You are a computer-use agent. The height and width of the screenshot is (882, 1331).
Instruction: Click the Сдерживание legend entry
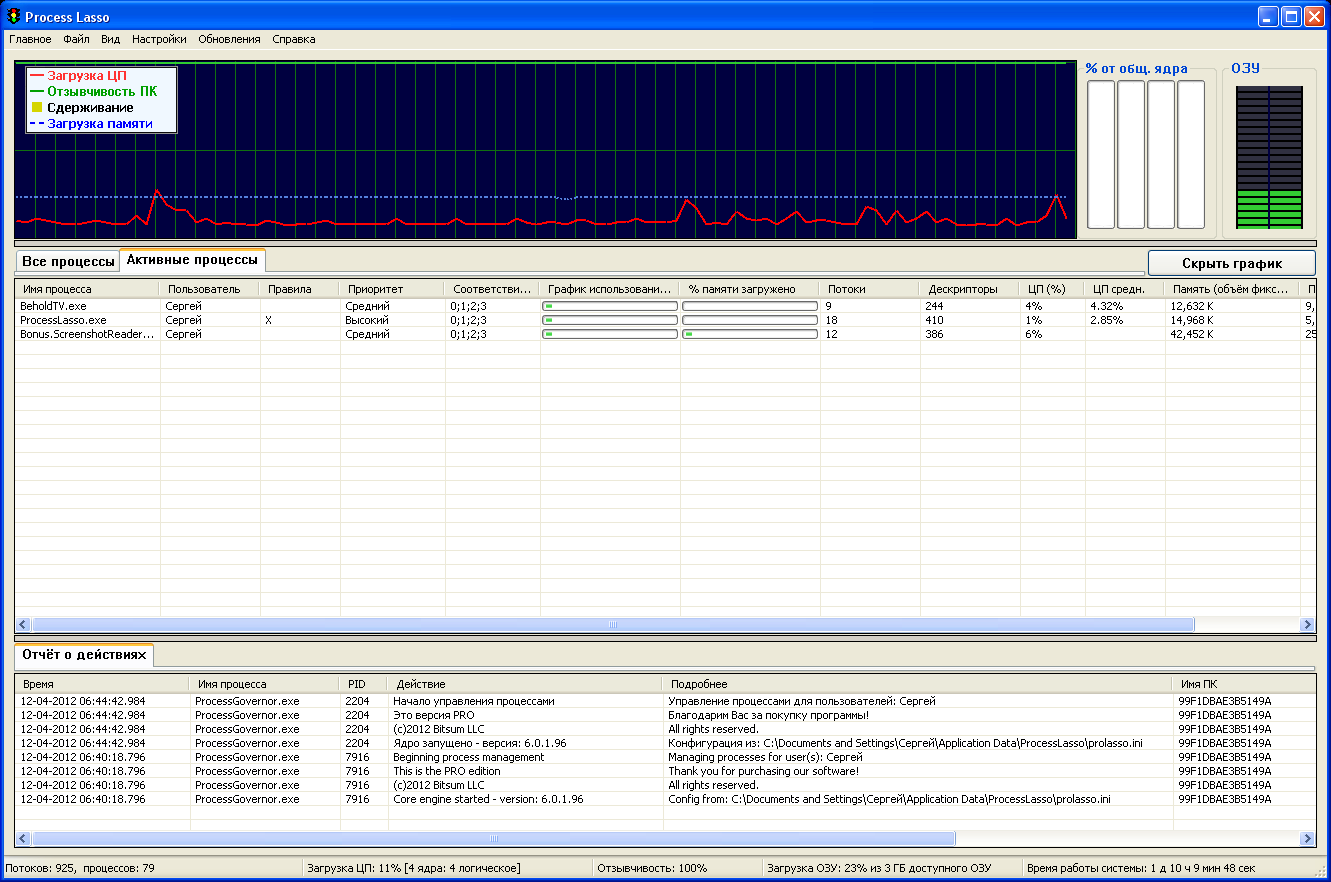(x=82, y=107)
